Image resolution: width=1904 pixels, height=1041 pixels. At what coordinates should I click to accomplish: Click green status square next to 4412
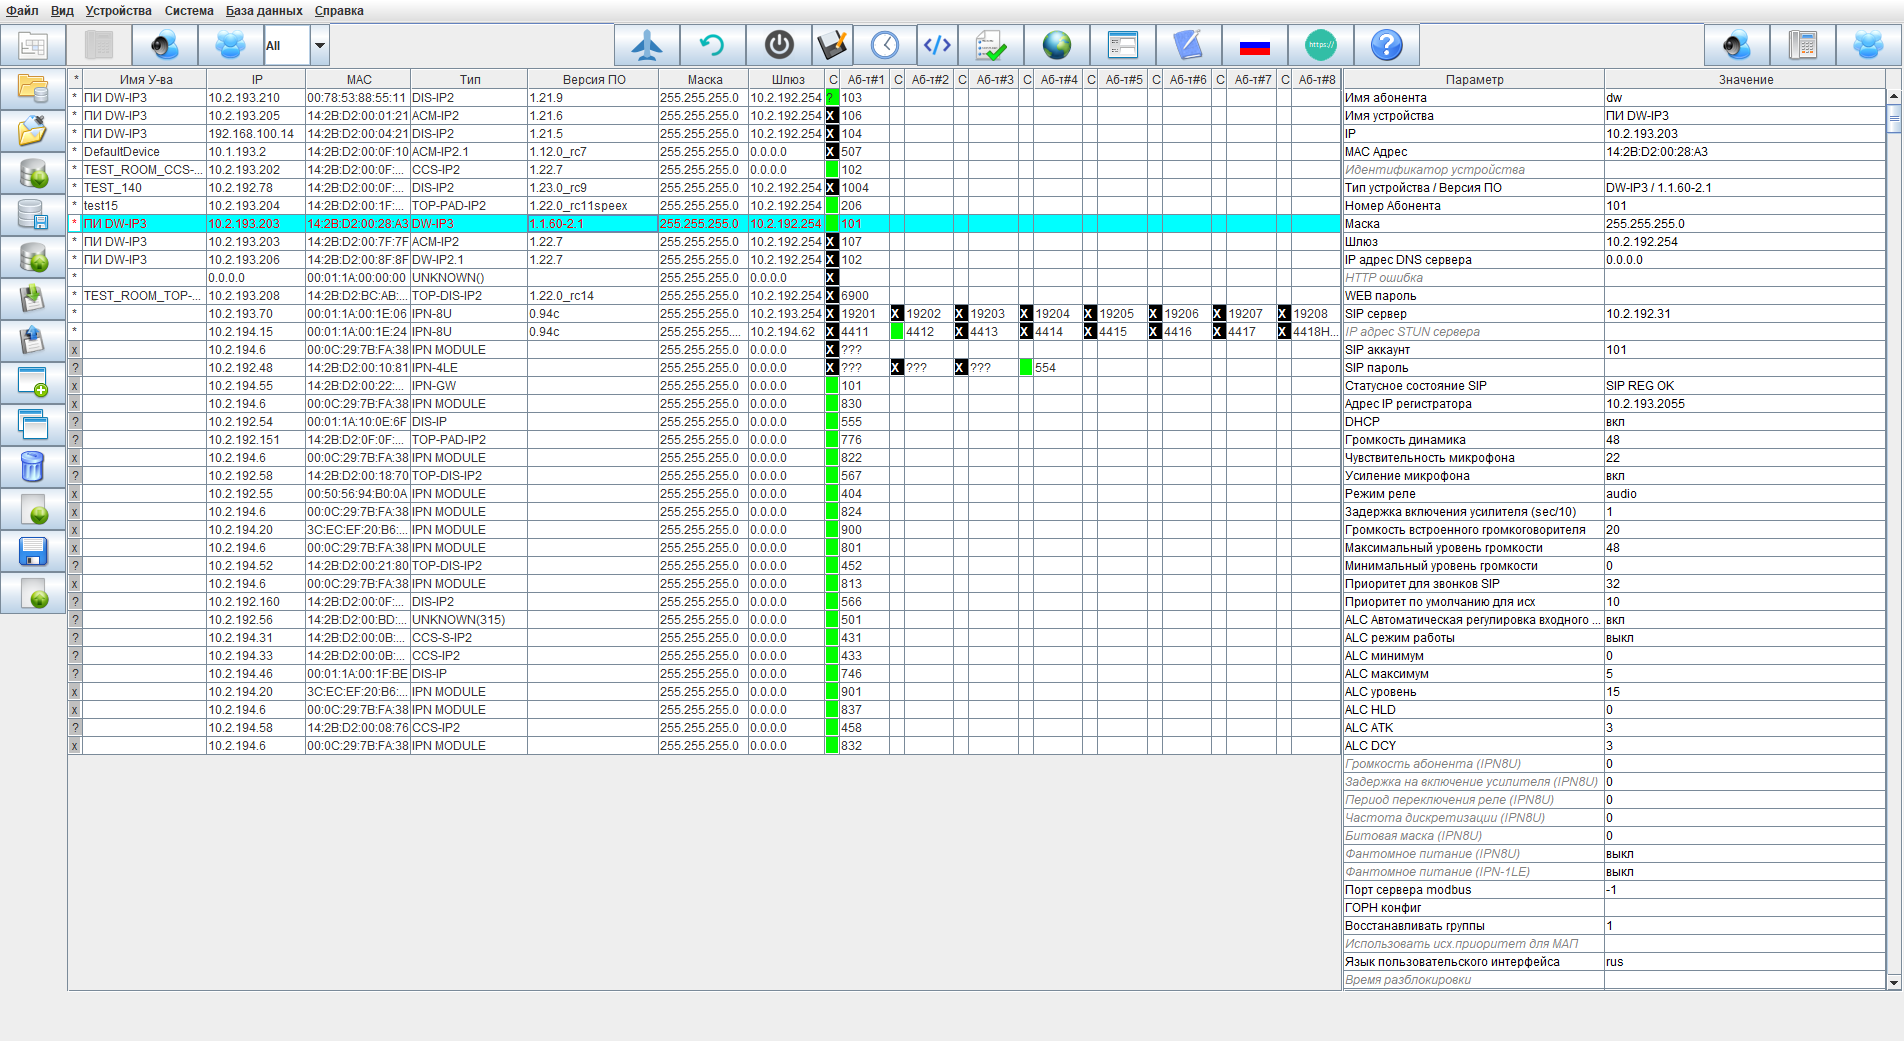coord(897,332)
